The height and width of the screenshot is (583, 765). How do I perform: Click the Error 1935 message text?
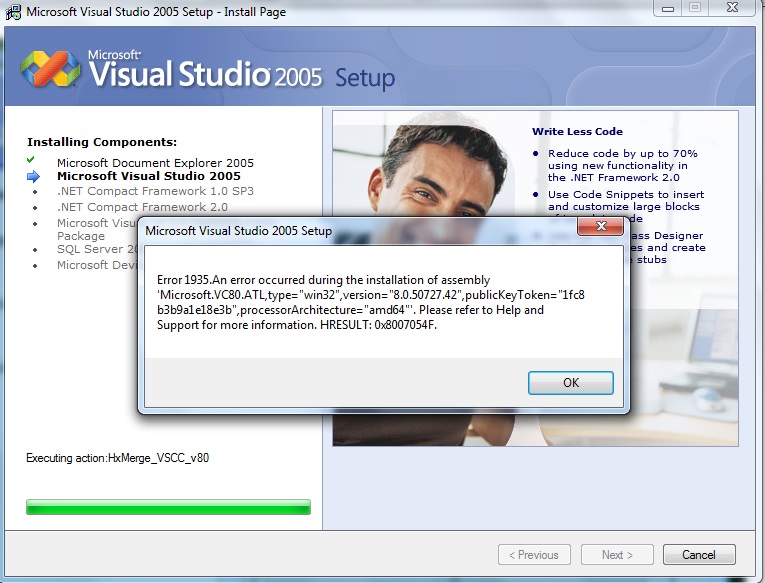371,302
